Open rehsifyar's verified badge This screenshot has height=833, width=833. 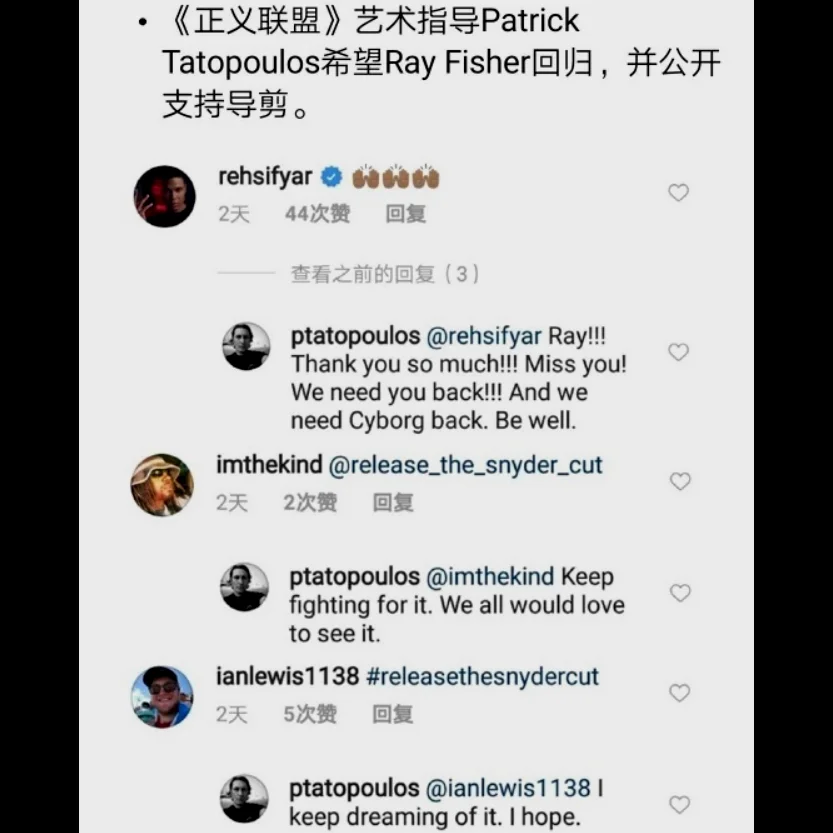coord(331,177)
